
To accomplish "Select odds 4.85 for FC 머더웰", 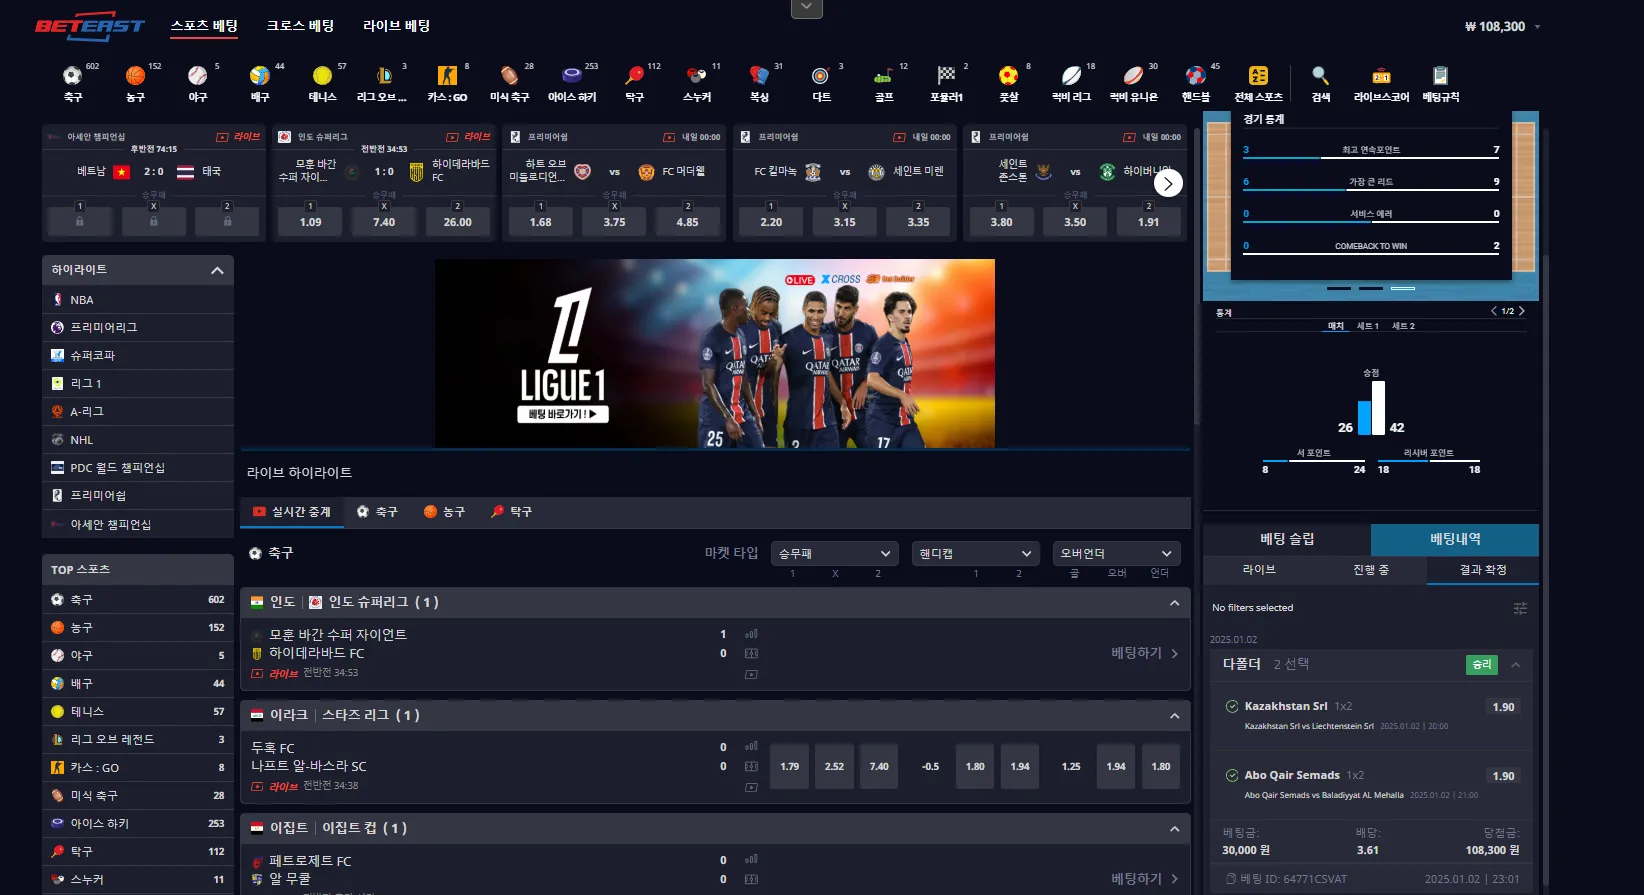I will click(x=687, y=222).
